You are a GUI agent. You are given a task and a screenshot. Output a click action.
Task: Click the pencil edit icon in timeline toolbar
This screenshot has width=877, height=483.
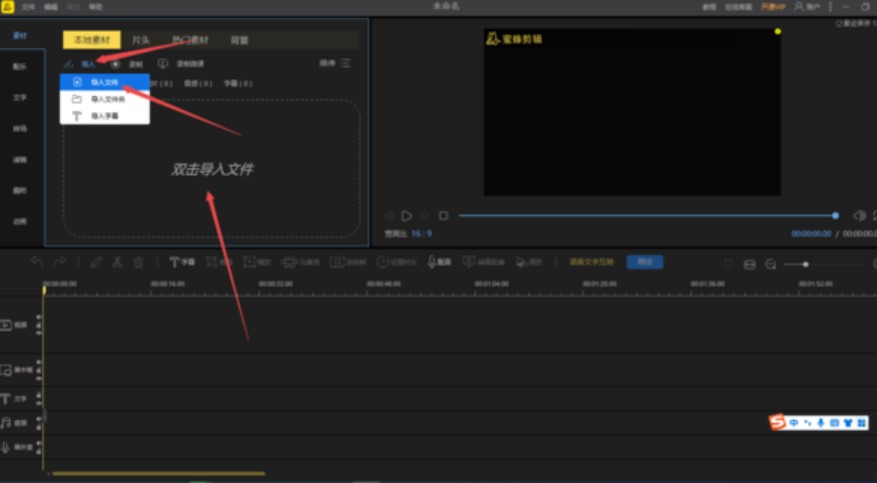point(96,262)
